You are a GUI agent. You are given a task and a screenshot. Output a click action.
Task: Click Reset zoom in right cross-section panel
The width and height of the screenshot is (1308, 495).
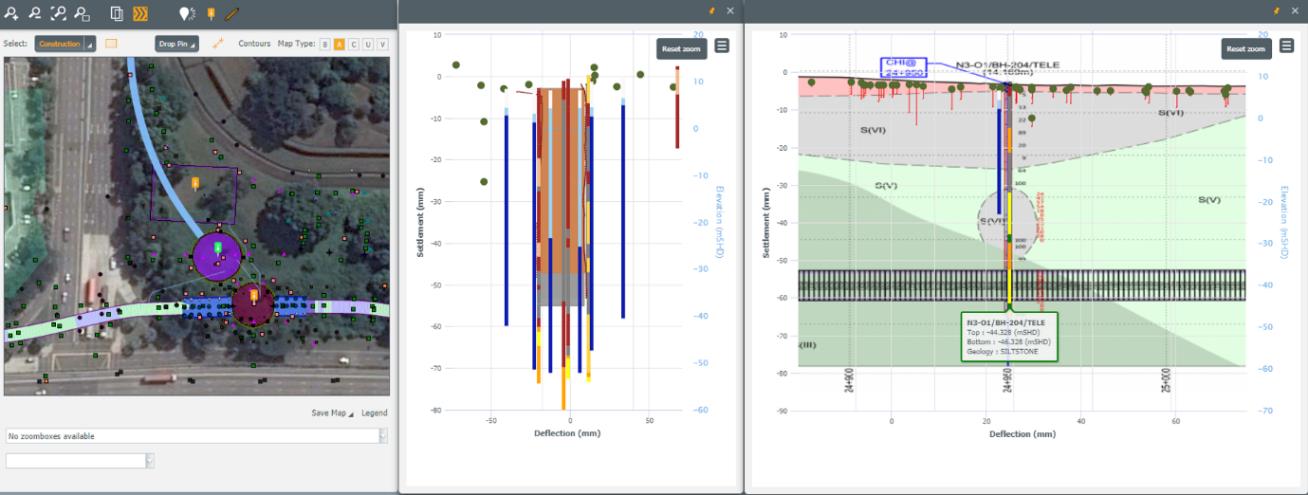click(x=1246, y=48)
